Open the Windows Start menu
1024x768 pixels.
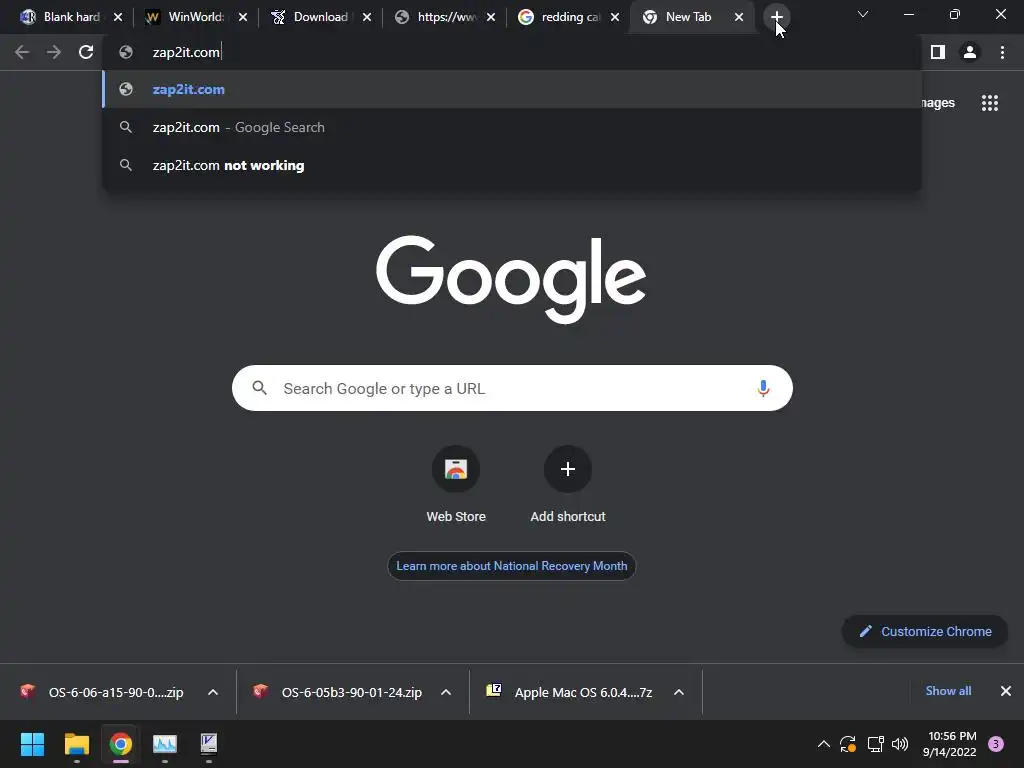[32, 744]
